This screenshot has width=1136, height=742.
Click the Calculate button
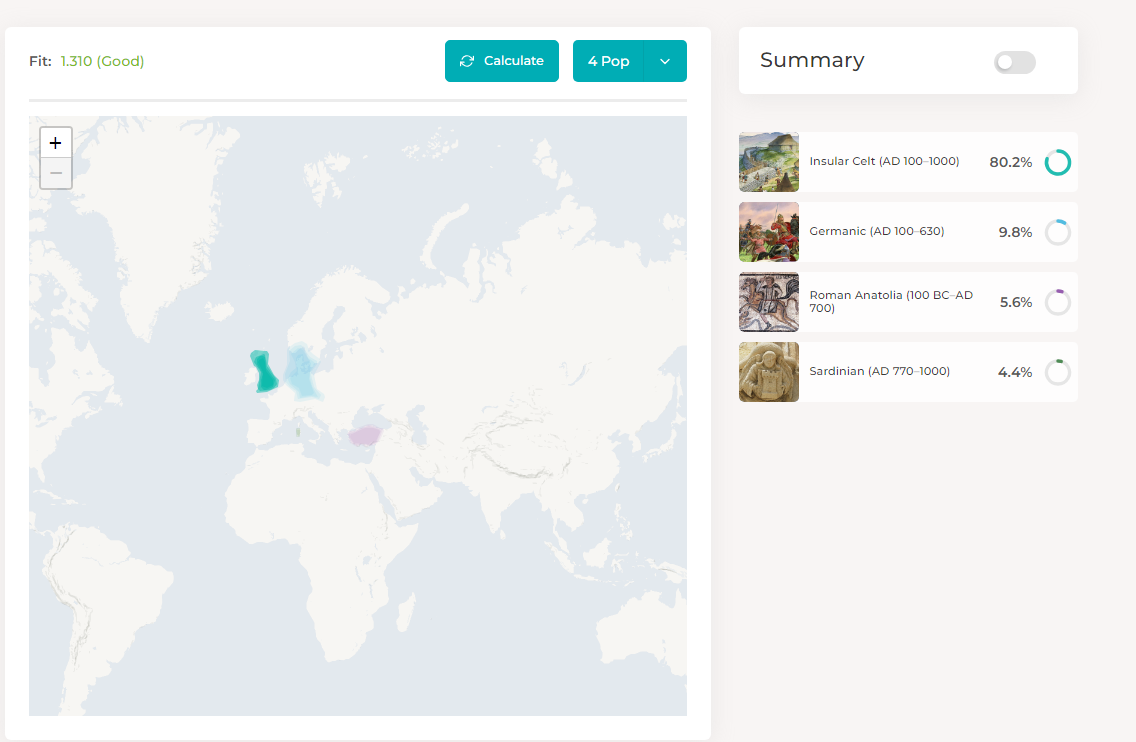pos(501,61)
